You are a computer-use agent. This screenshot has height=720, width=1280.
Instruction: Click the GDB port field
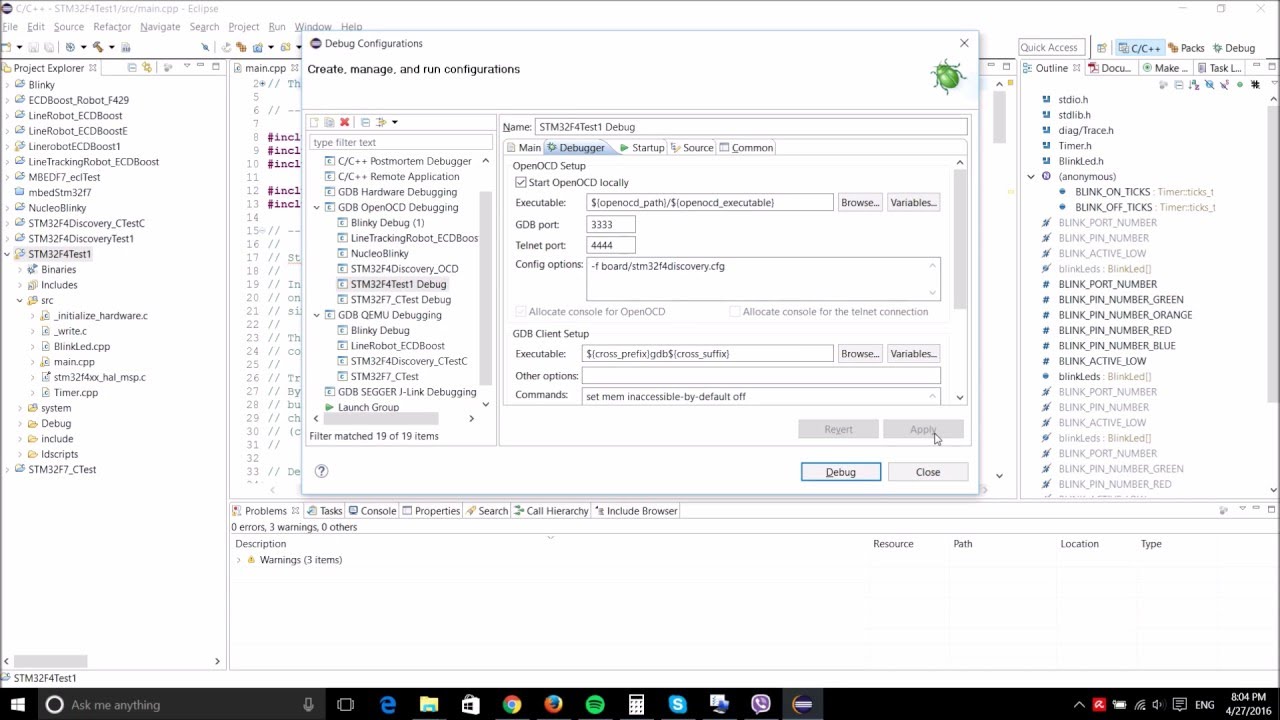[x=611, y=225]
